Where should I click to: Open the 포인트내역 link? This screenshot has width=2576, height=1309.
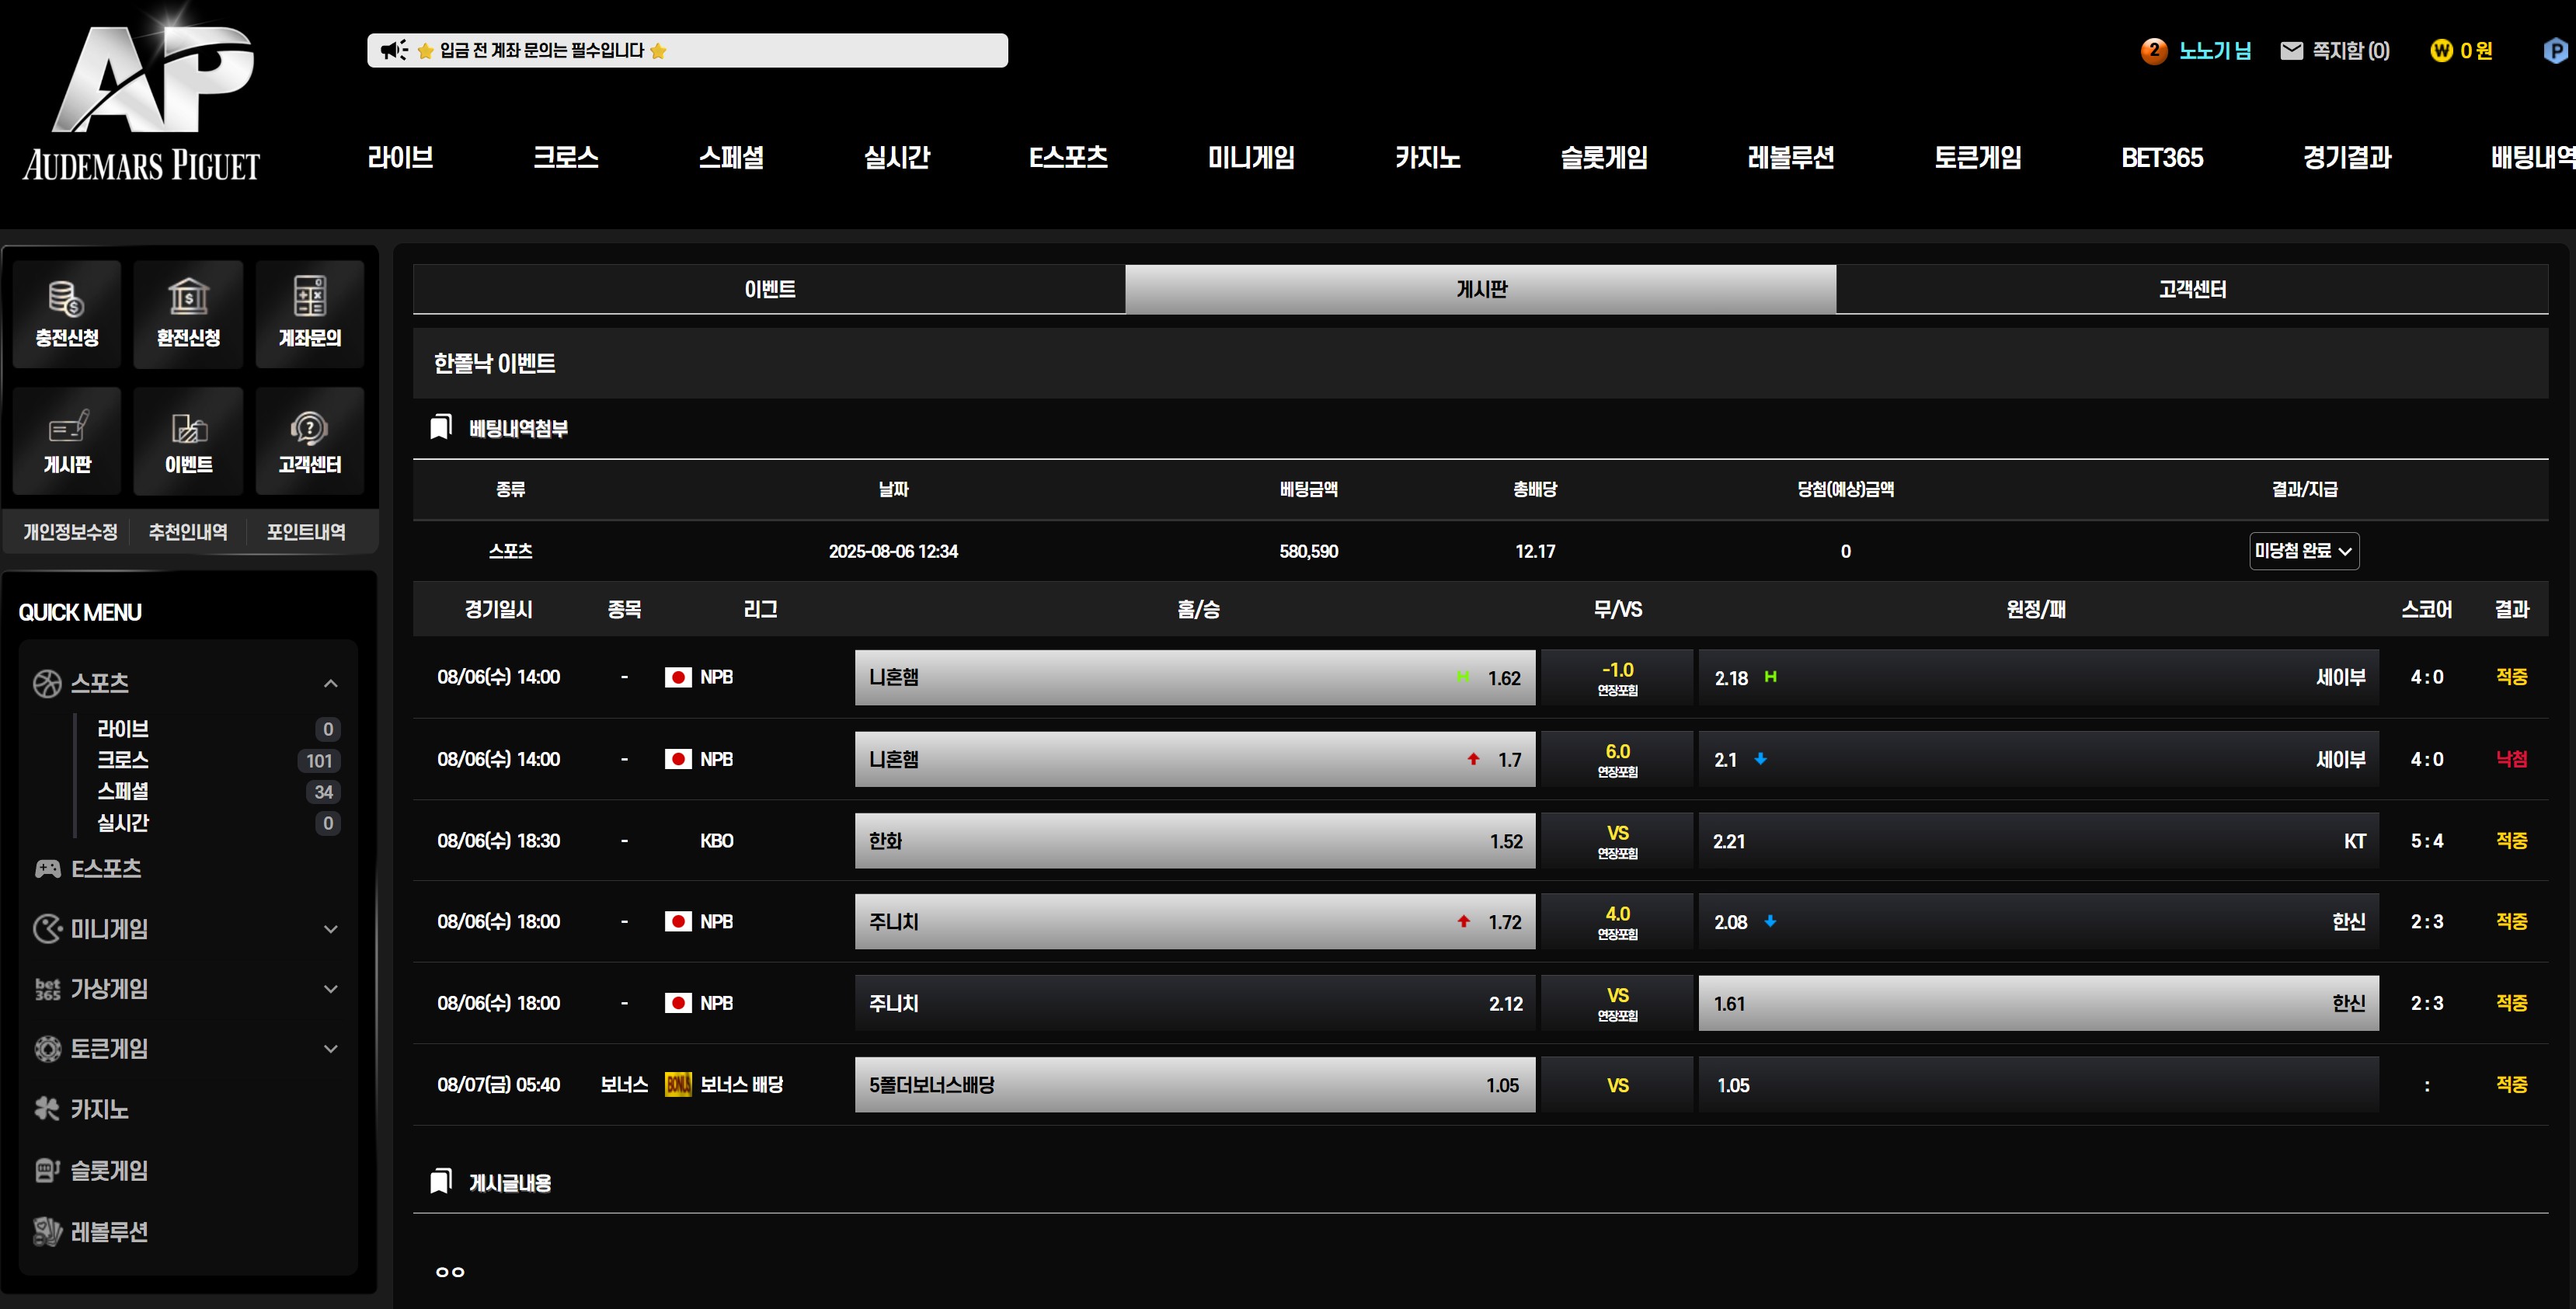pyautogui.click(x=306, y=532)
